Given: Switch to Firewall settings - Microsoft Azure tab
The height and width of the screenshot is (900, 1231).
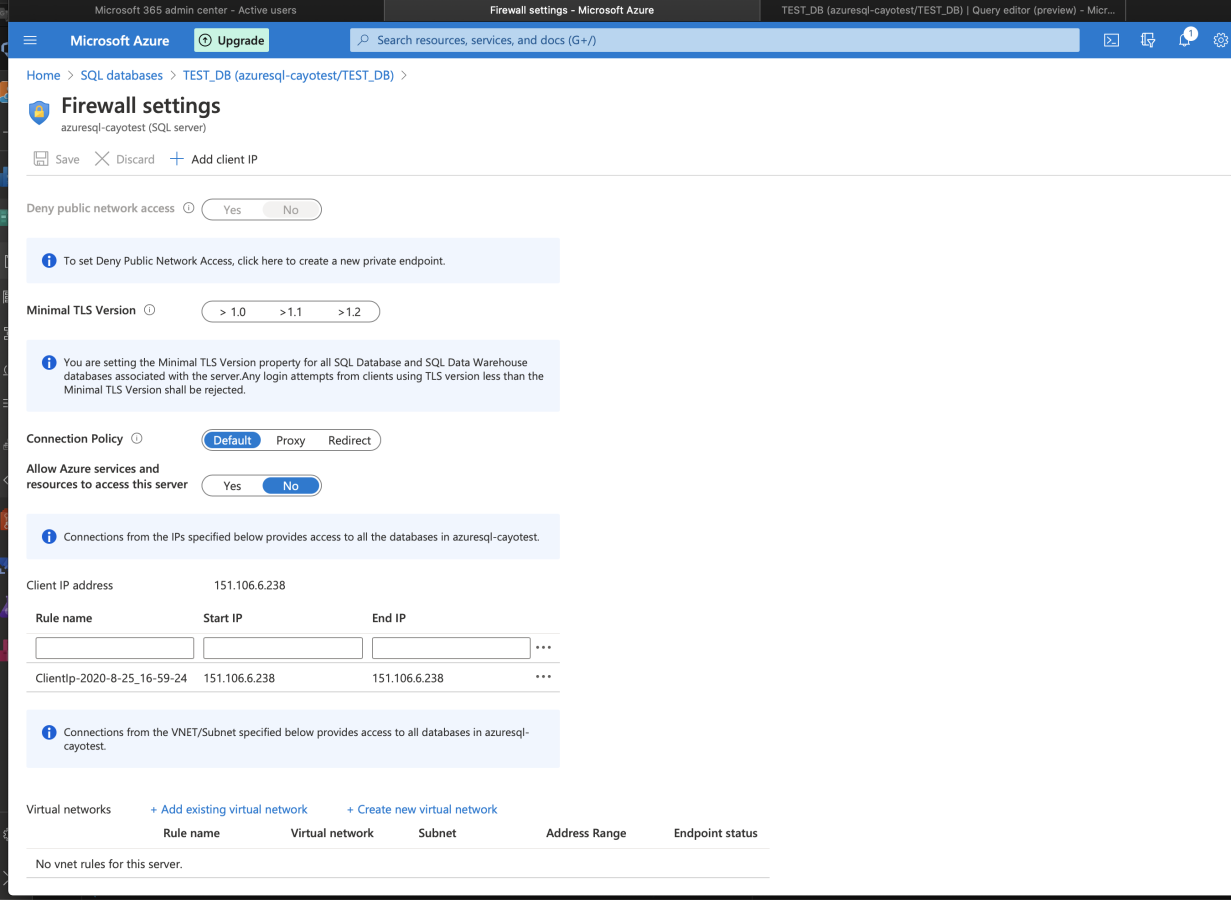Looking at the screenshot, I should point(572,10).
